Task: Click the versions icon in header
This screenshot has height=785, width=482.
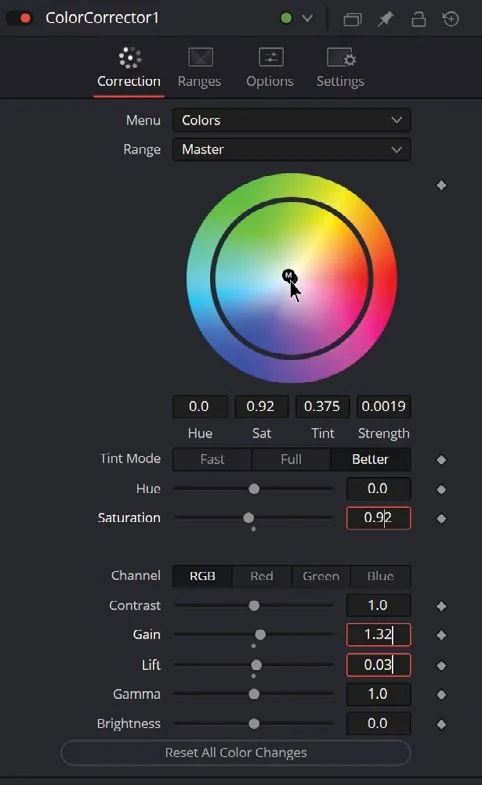Action: (x=352, y=19)
